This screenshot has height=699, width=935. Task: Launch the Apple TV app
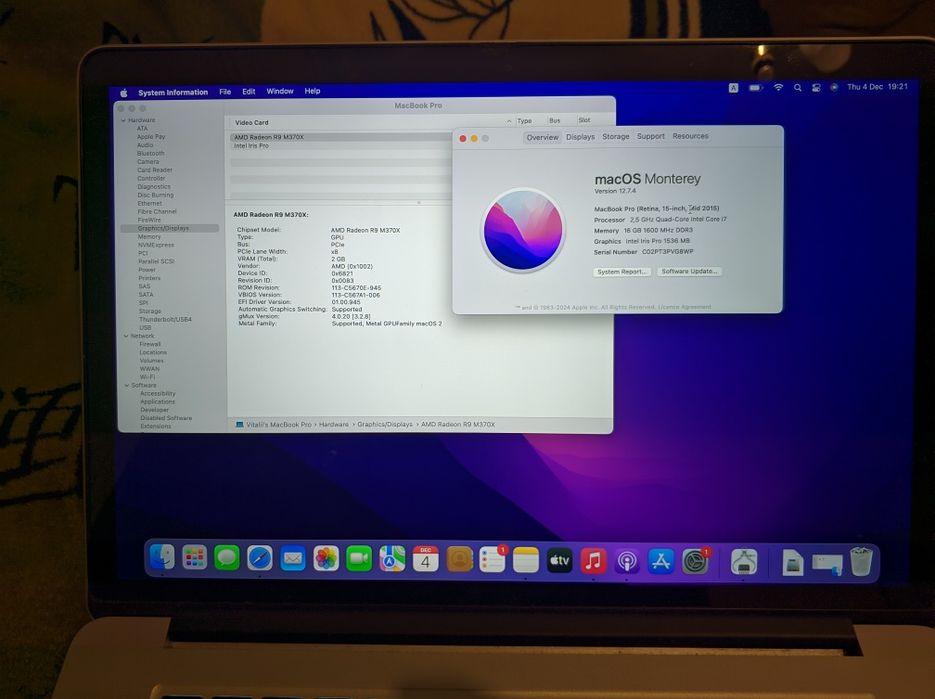[559, 561]
